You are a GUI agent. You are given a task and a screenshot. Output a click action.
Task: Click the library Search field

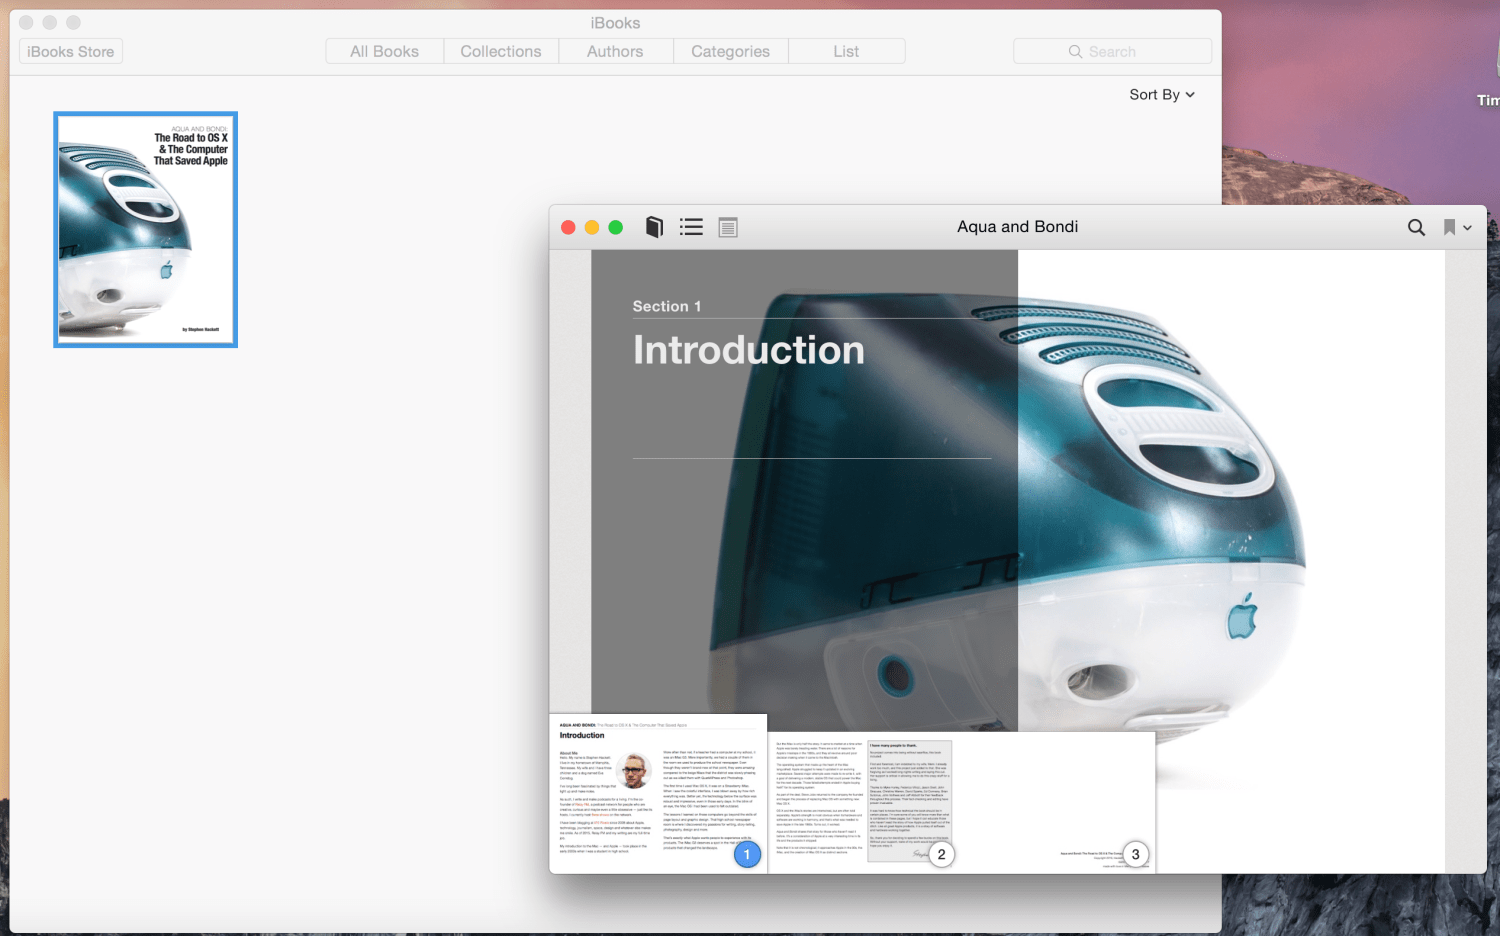click(1112, 51)
